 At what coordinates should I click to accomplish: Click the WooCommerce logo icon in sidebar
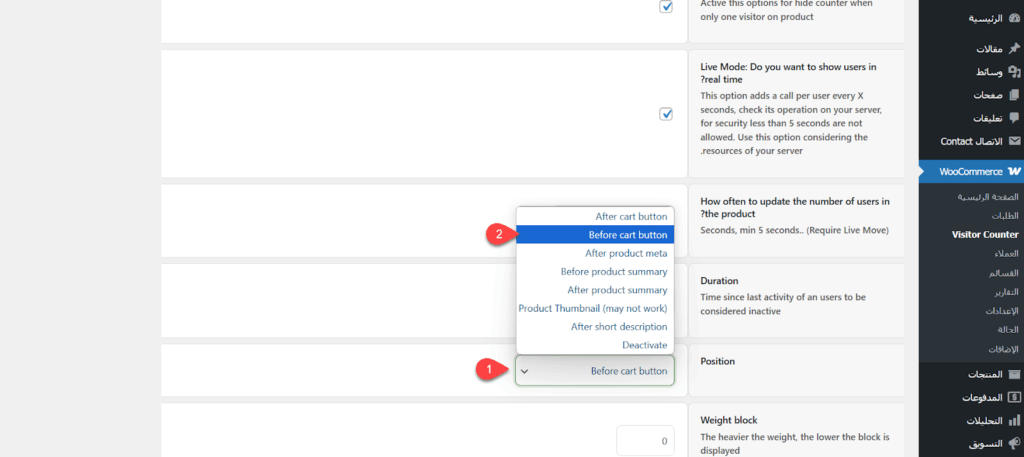click(1014, 172)
